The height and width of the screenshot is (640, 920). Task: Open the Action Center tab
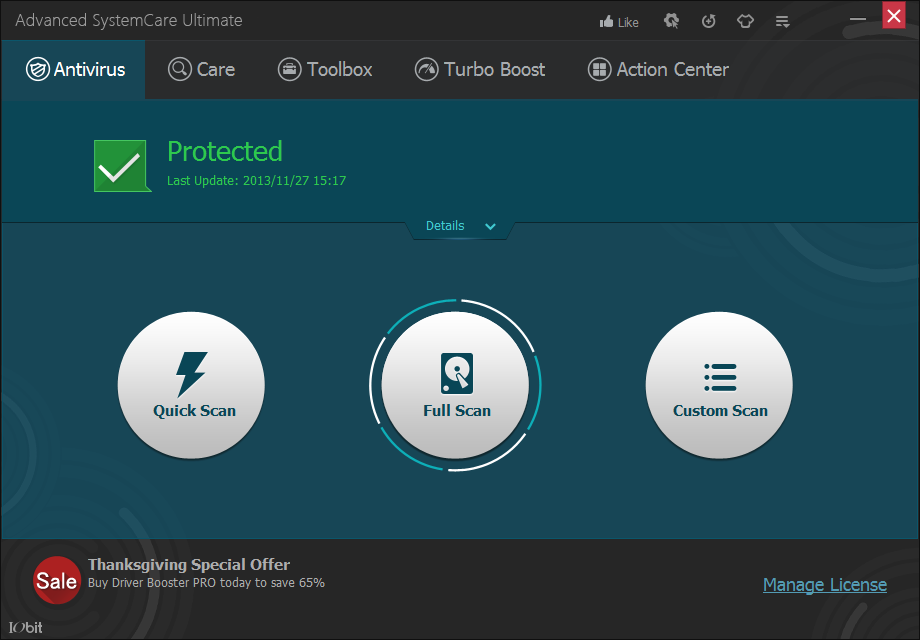658,69
